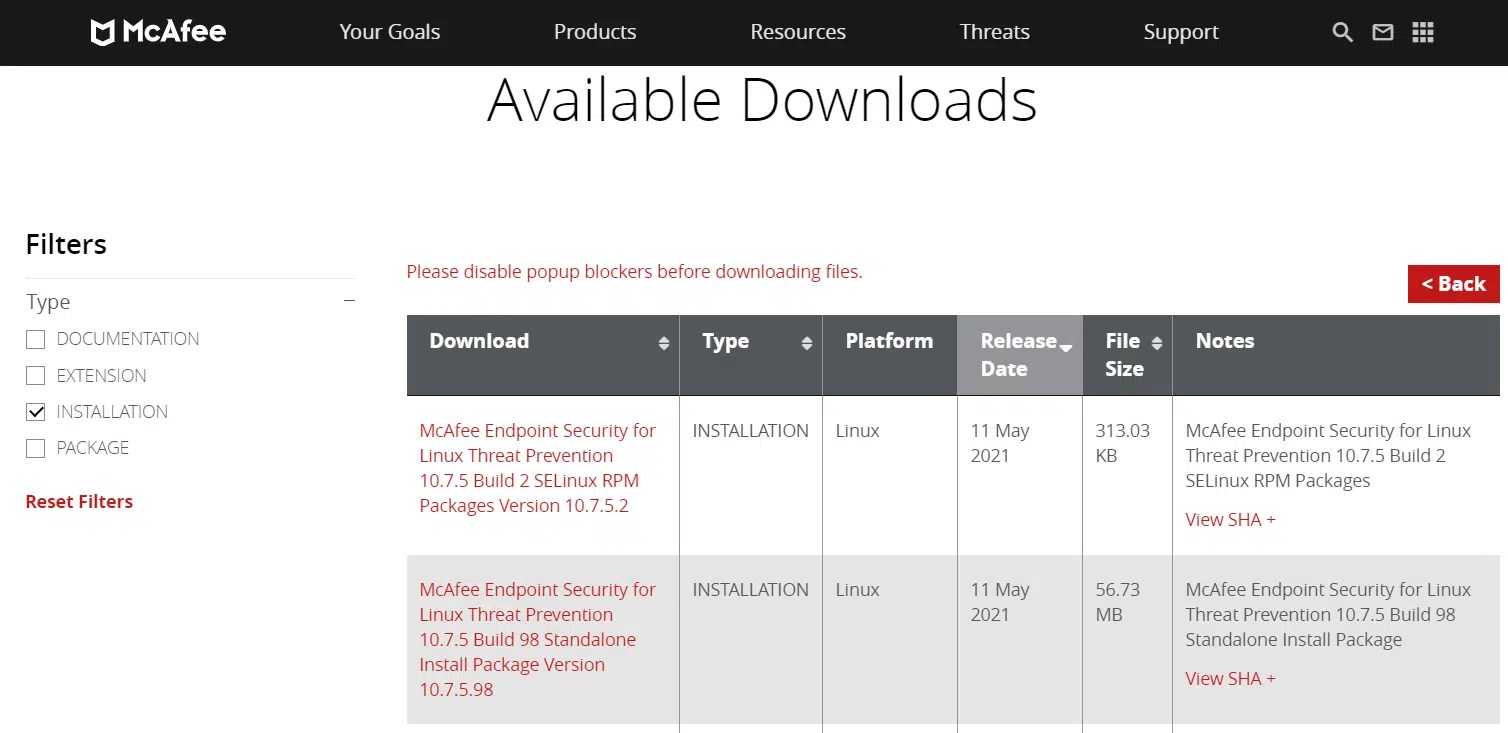Click the red Back button
Screen dimensions: 1508x733
(1453, 284)
